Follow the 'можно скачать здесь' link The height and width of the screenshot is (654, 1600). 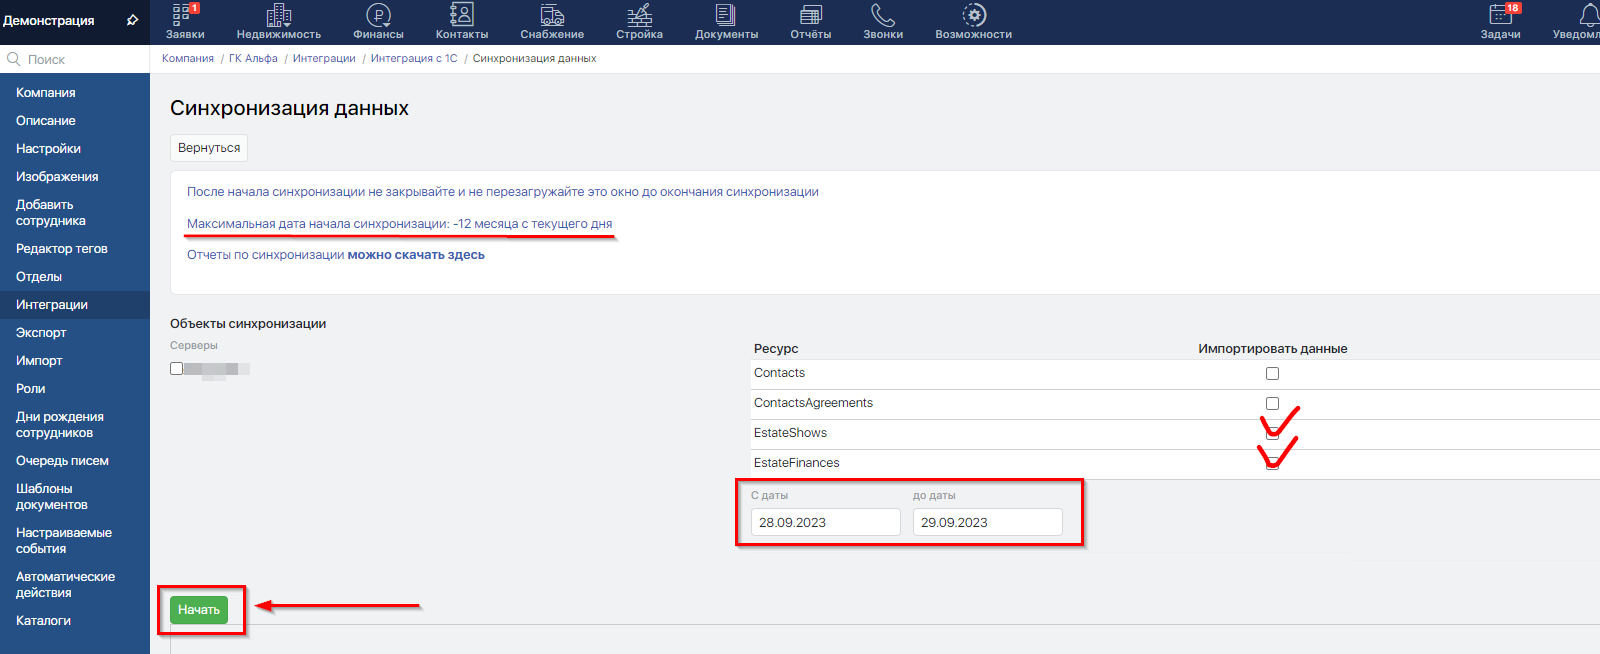pyautogui.click(x=416, y=255)
